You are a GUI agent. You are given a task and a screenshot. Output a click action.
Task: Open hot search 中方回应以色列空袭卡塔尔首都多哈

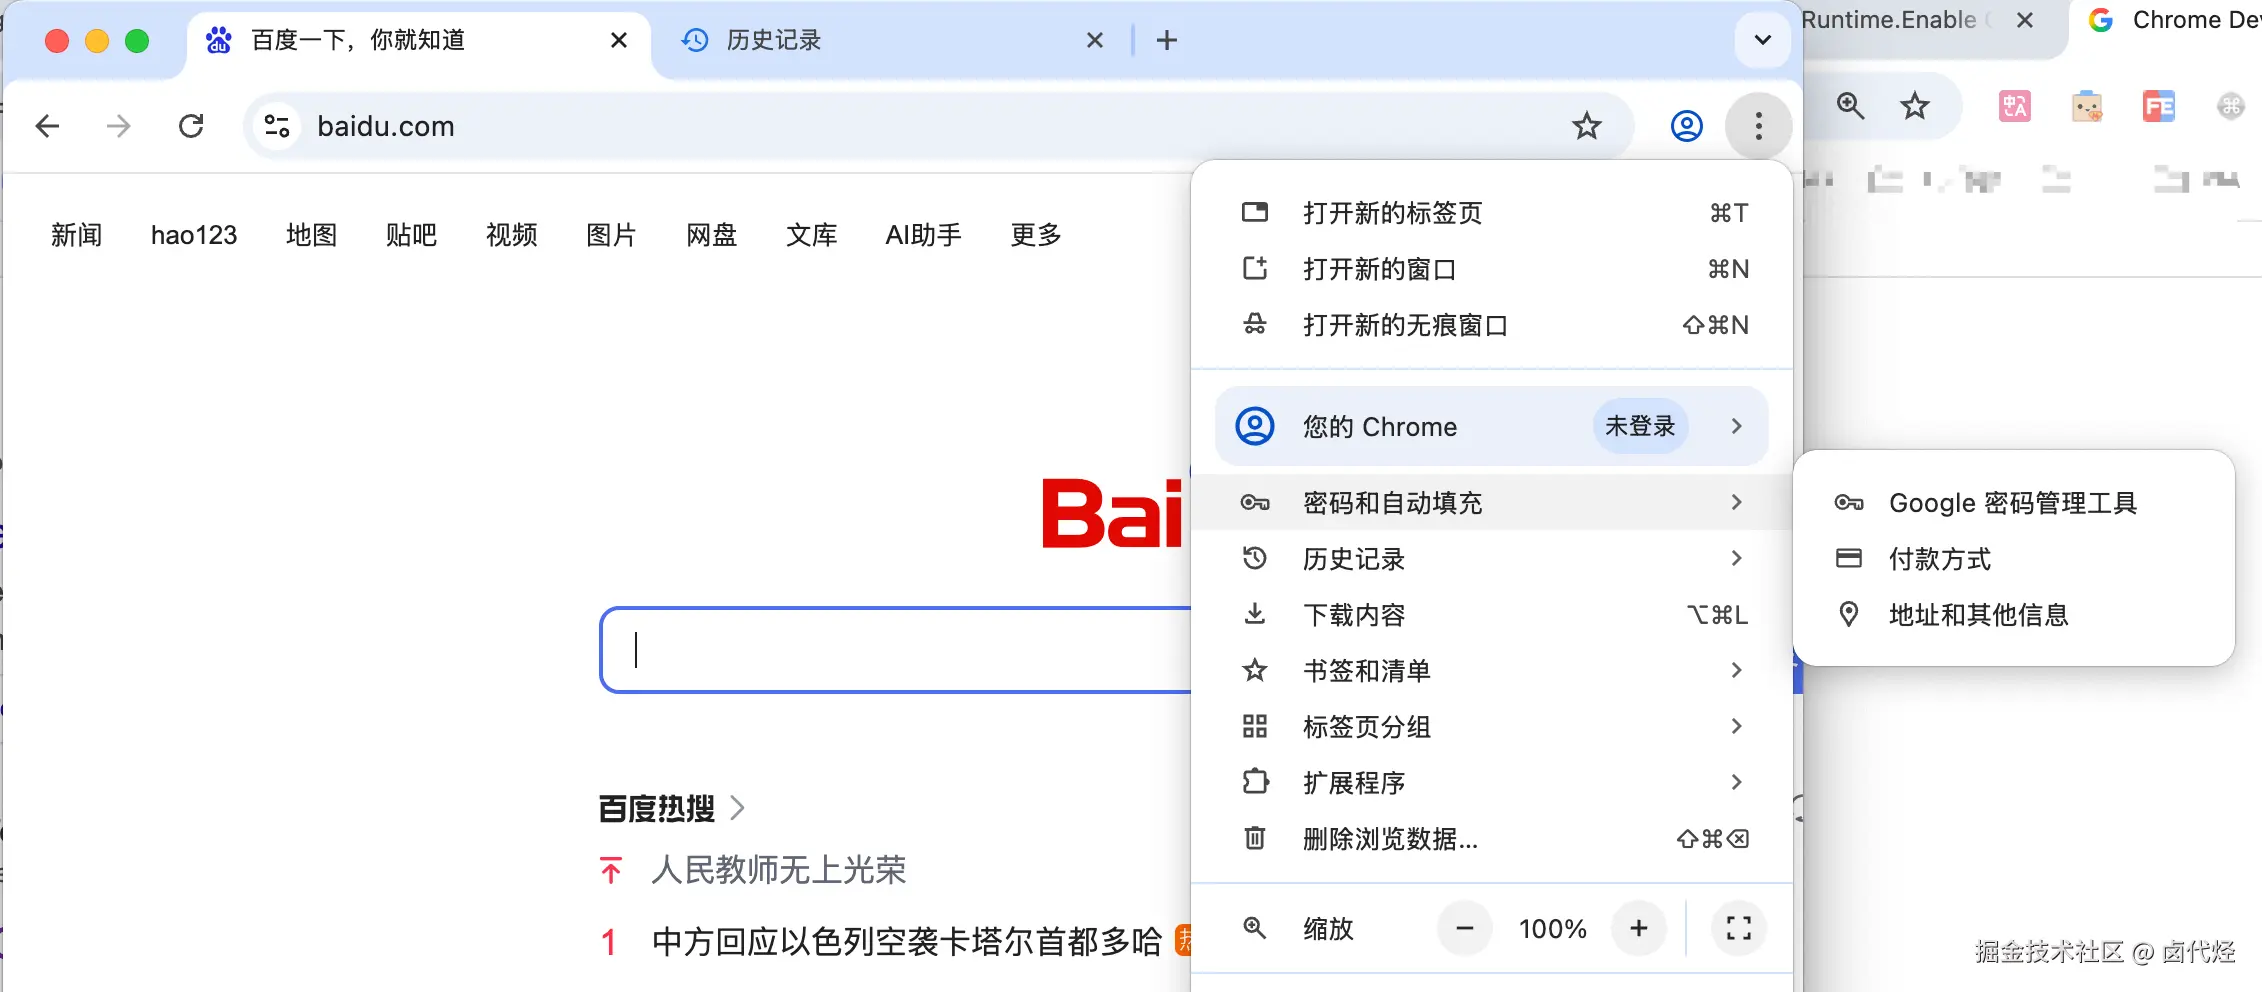906,941
